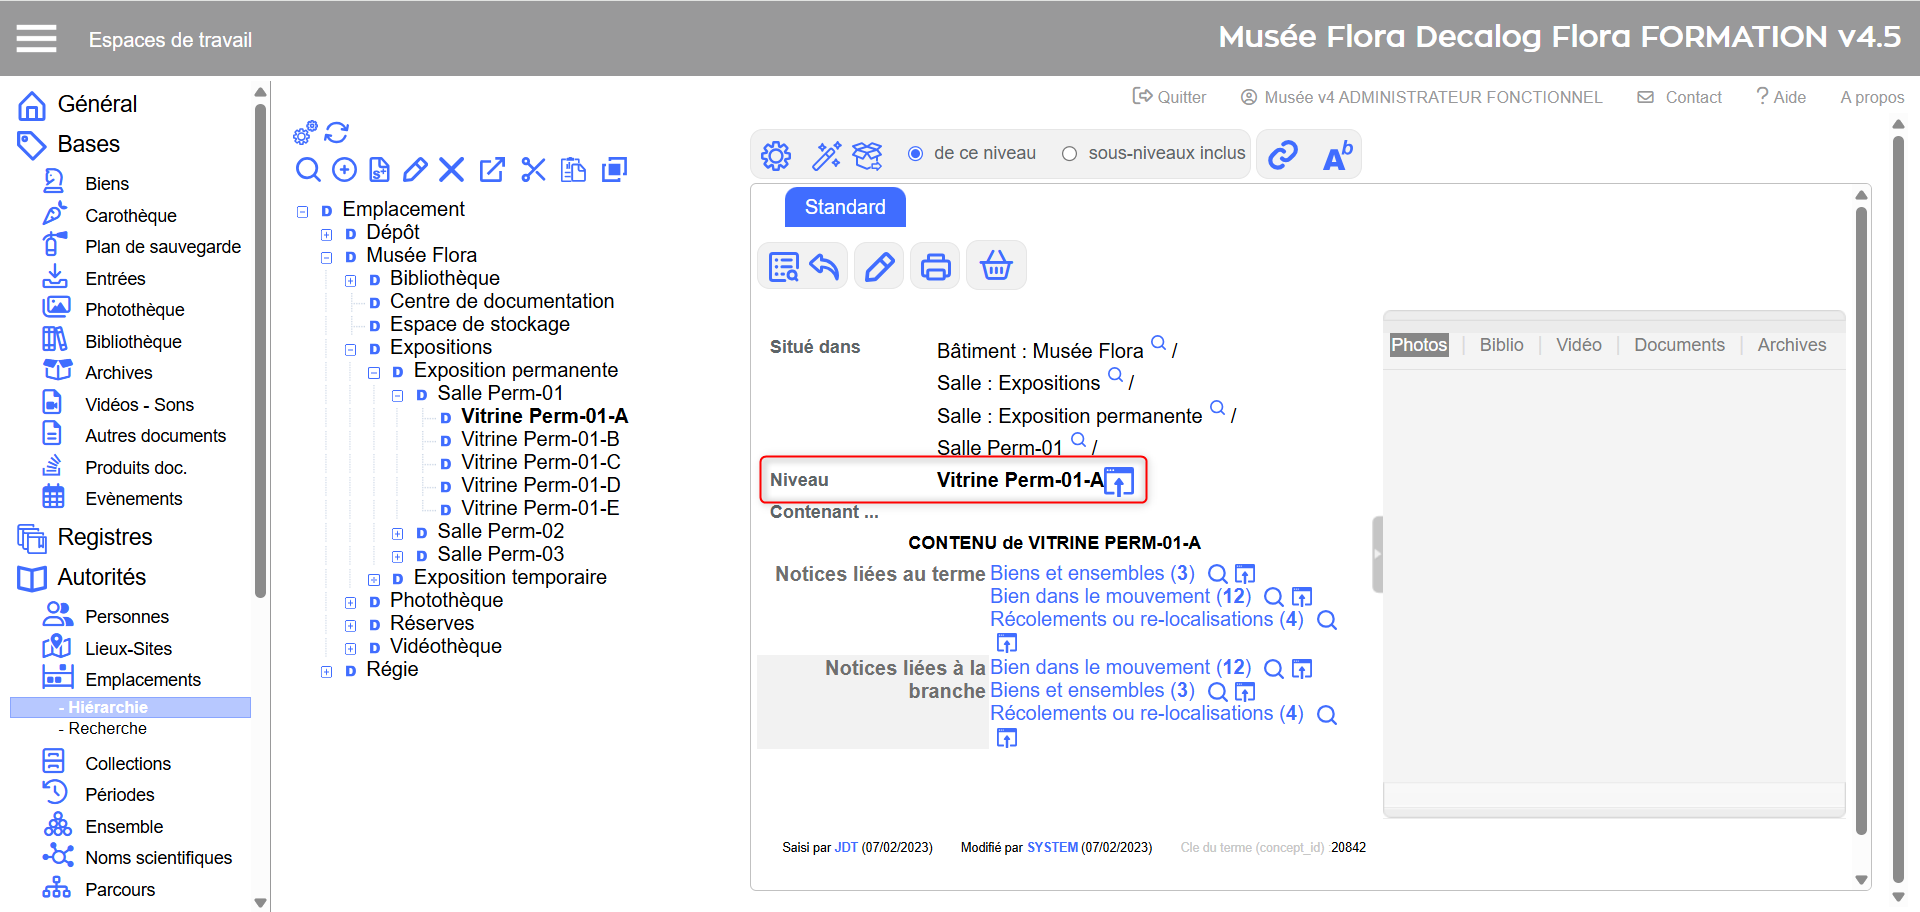Click the refresh arrows icon above the tree
The image size is (1920, 912).
point(337,132)
